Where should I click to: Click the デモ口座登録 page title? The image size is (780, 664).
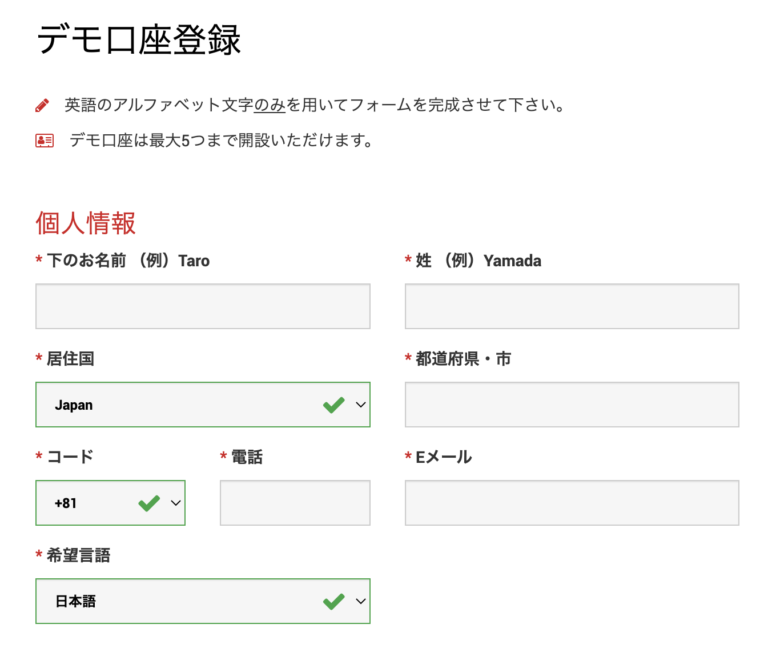pyautogui.click(x=139, y=39)
